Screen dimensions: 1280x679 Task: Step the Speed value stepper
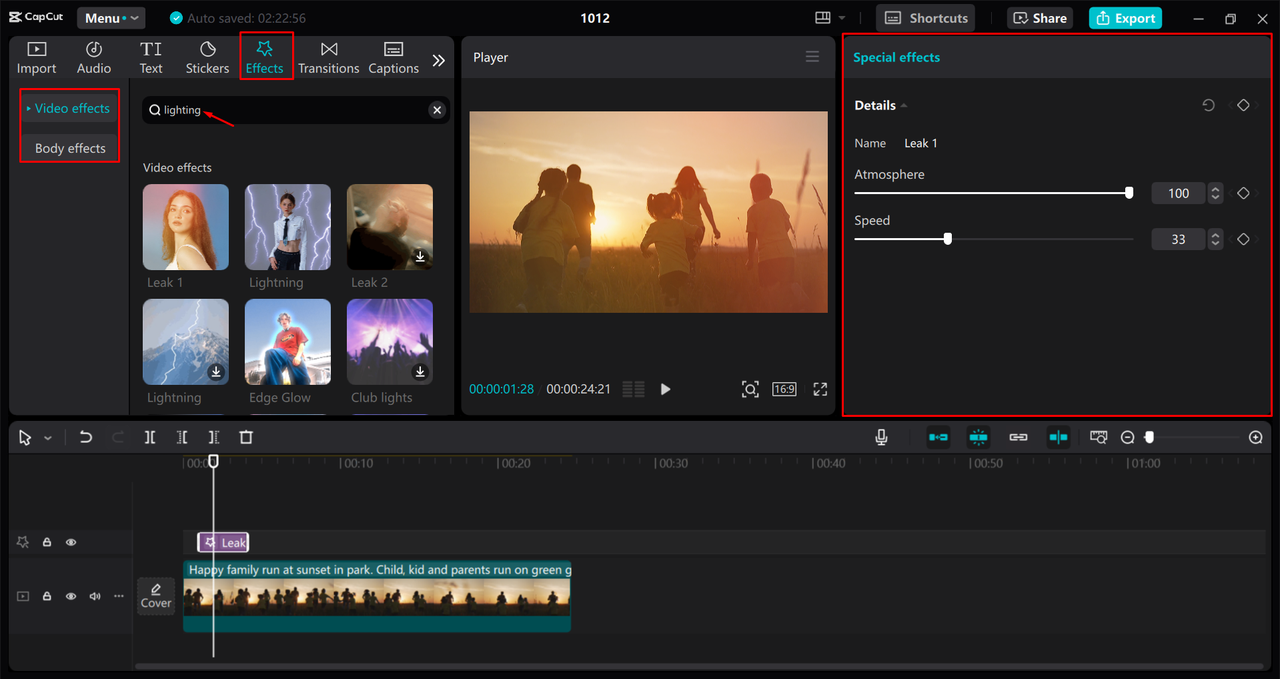(1215, 239)
